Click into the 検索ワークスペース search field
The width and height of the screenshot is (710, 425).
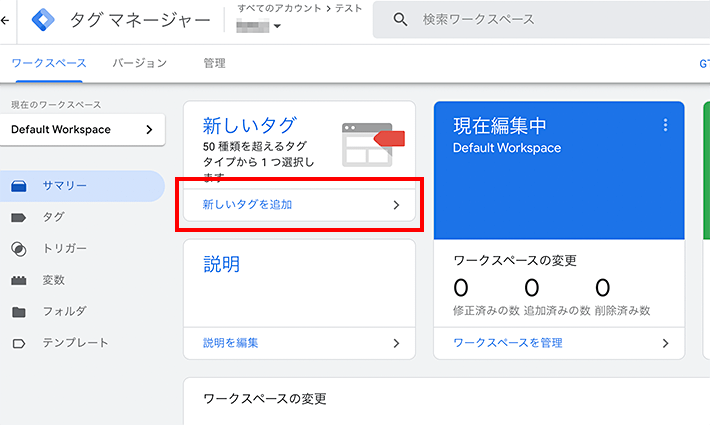(541, 19)
